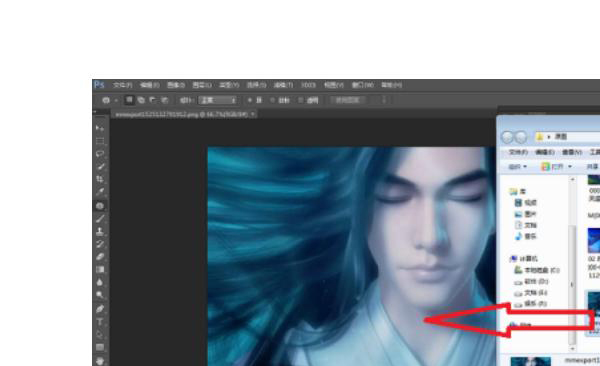This screenshot has height=366, width=600.
Task: Click the Ps logo in menu bar
Action: [99, 85]
